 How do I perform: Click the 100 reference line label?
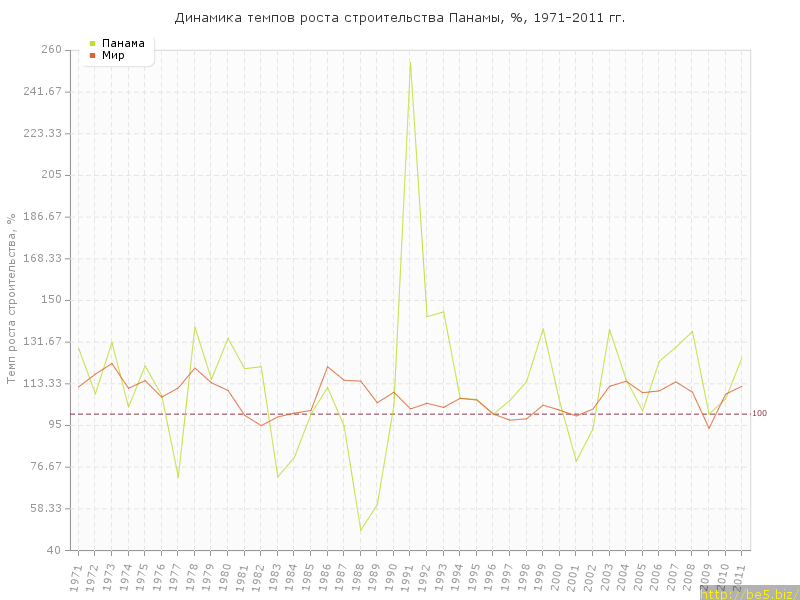click(x=759, y=413)
